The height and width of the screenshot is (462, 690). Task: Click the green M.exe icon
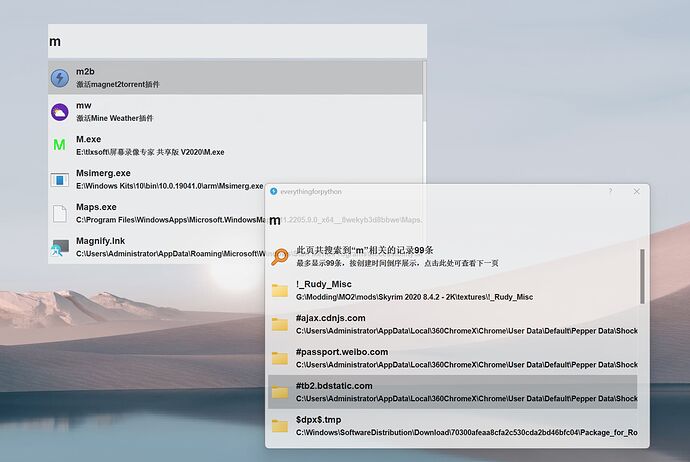pyautogui.click(x=60, y=146)
